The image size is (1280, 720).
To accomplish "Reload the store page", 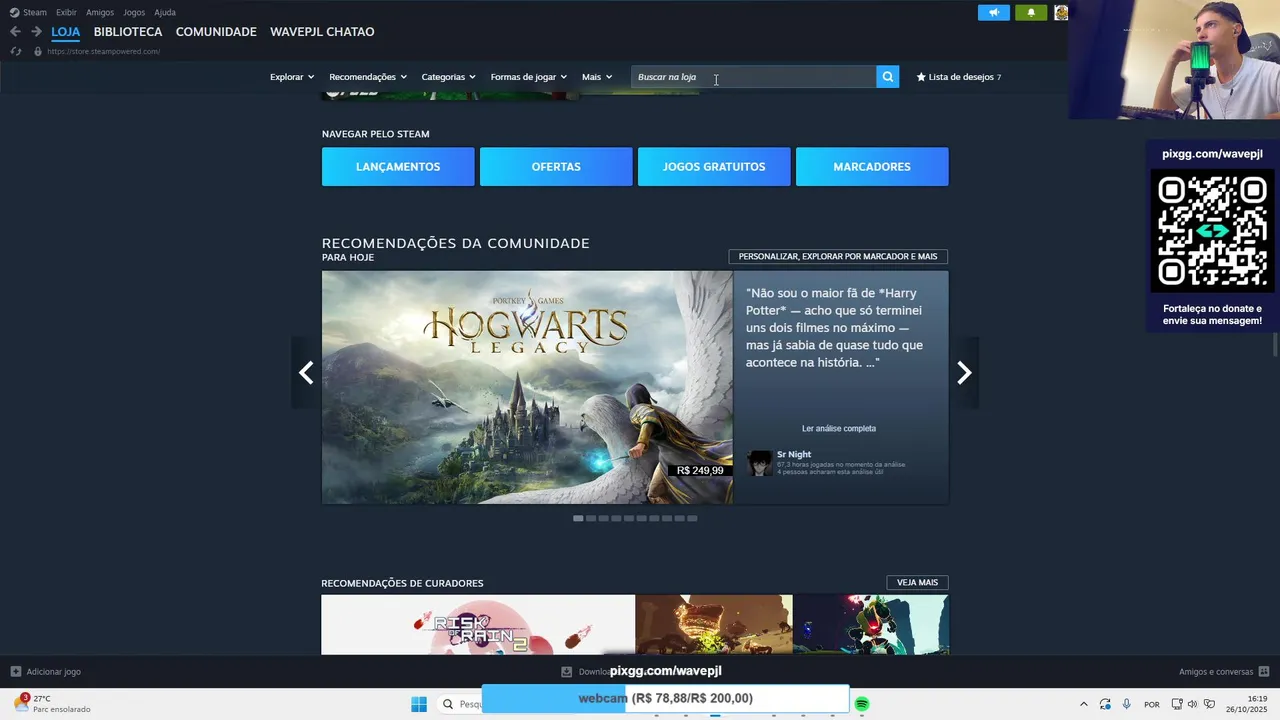I will pyautogui.click(x=15, y=51).
